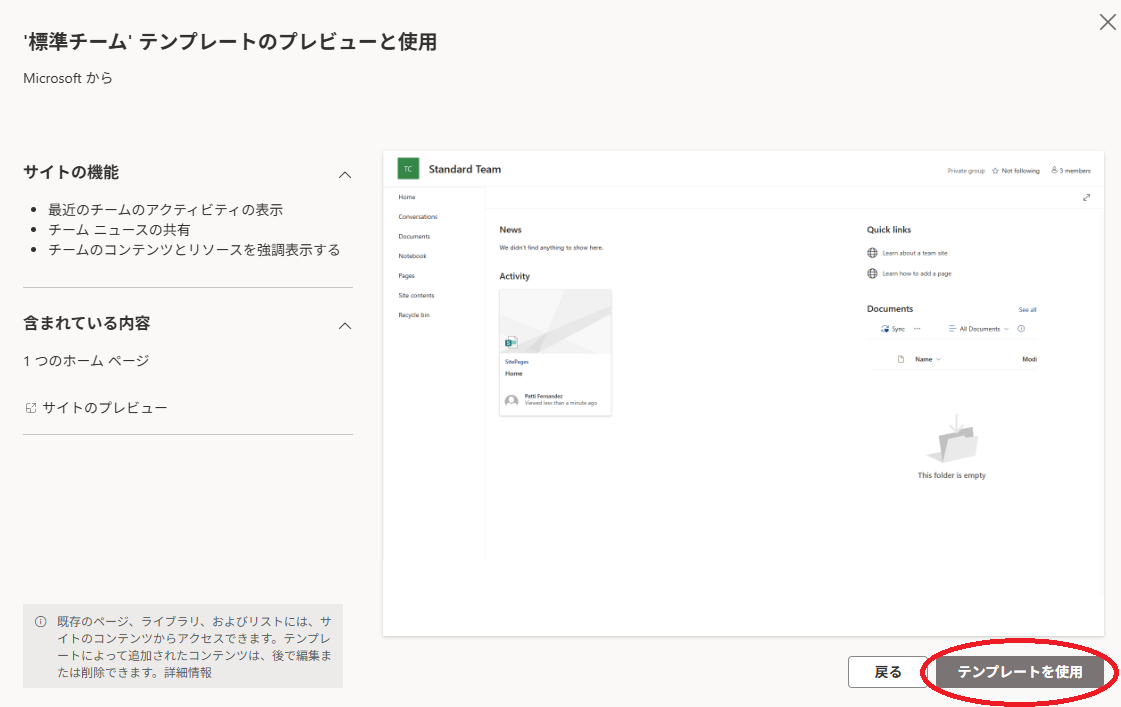The height and width of the screenshot is (707, 1121).
Task: Open the Learn how to add a page link
Action: pyautogui.click(x=917, y=274)
